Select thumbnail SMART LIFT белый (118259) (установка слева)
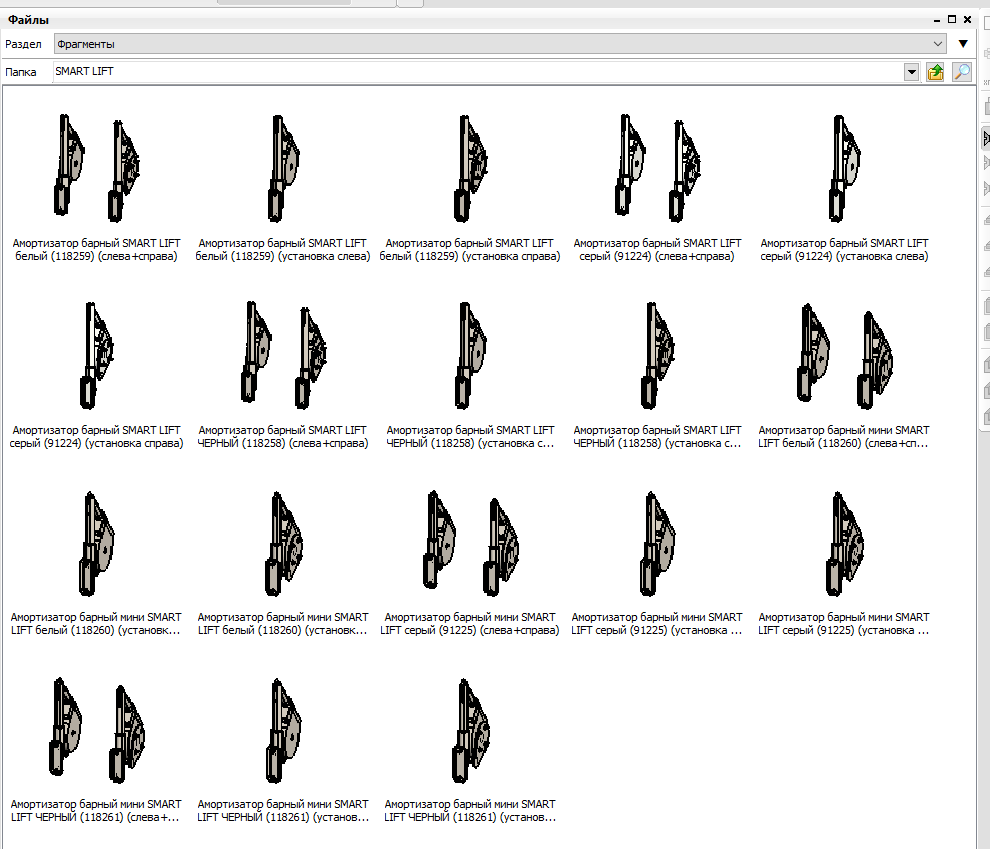 [283, 168]
